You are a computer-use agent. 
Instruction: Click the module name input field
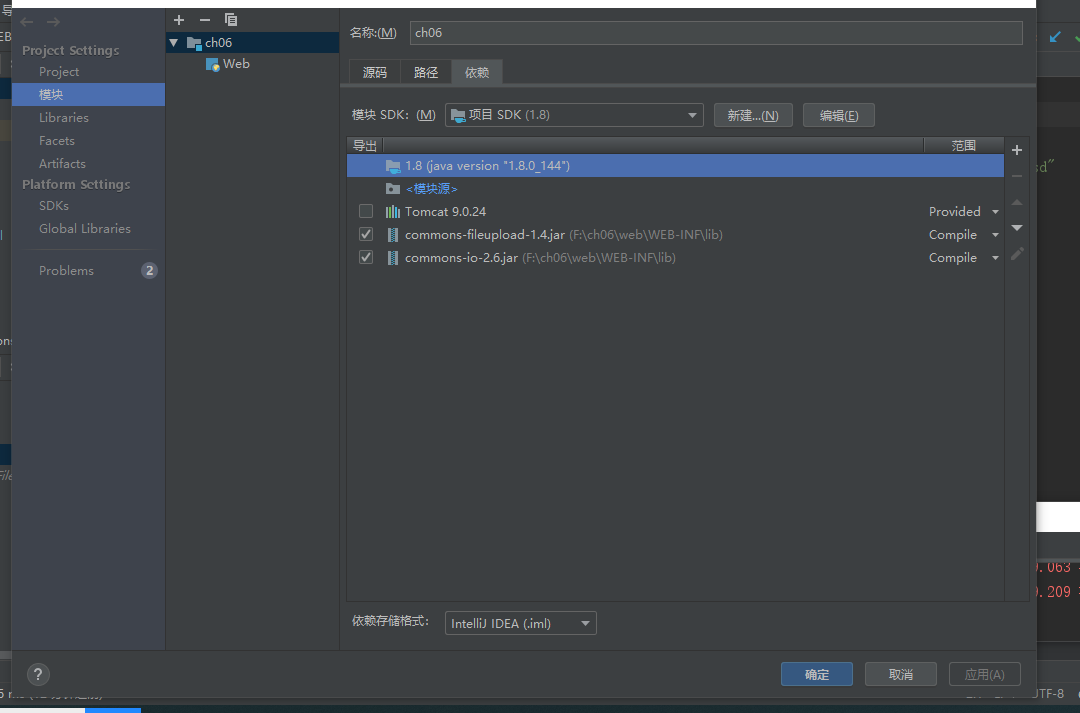(716, 33)
